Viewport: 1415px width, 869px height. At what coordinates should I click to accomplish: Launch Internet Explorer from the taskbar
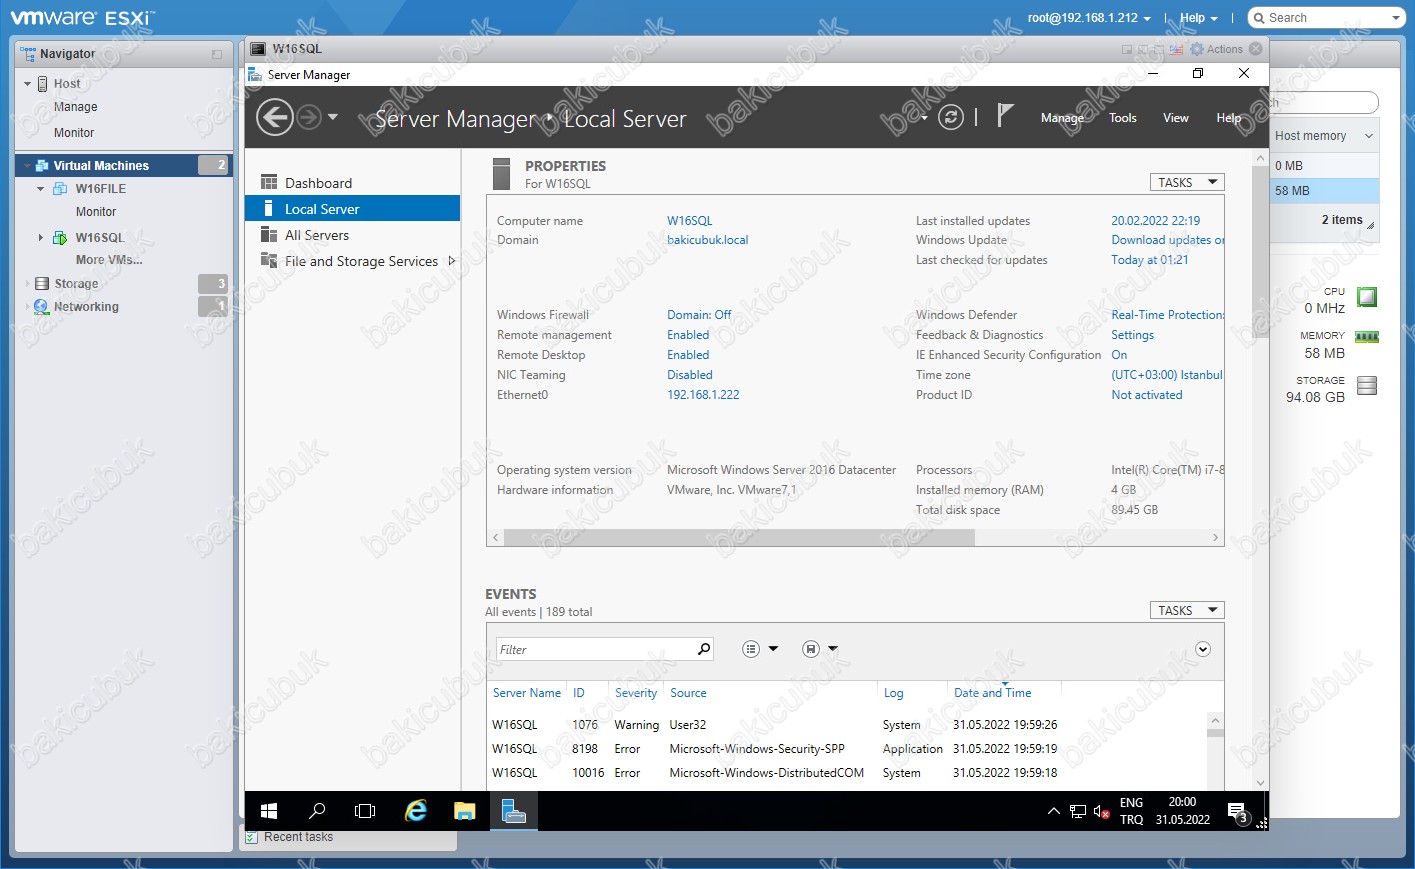(x=415, y=811)
